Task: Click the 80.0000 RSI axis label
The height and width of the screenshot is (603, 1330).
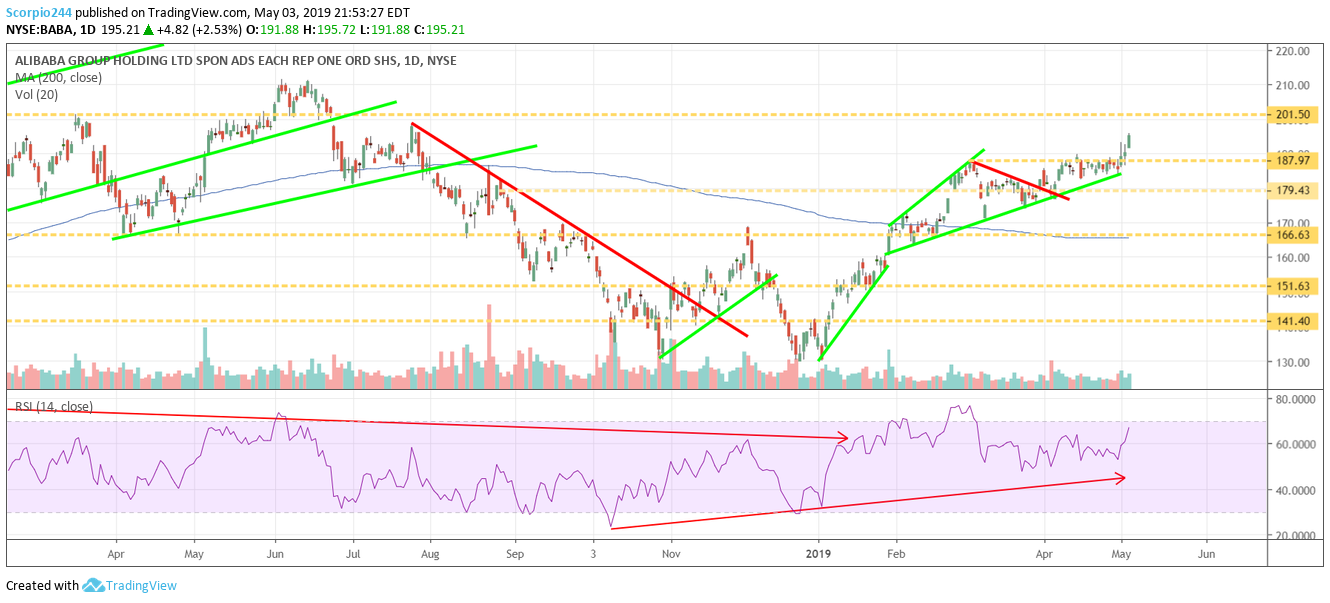Action: 1295,399
